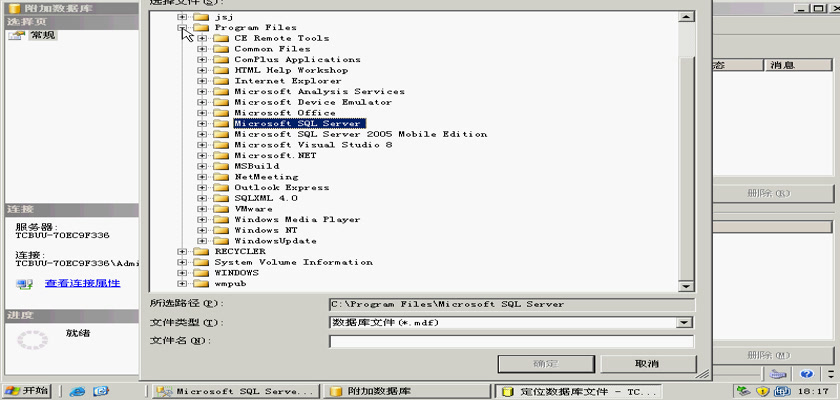The width and height of the screenshot is (840, 400).
Task: Select Microsoft SQL Server 2005 Mobile Edition
Action: pos(361,134)
